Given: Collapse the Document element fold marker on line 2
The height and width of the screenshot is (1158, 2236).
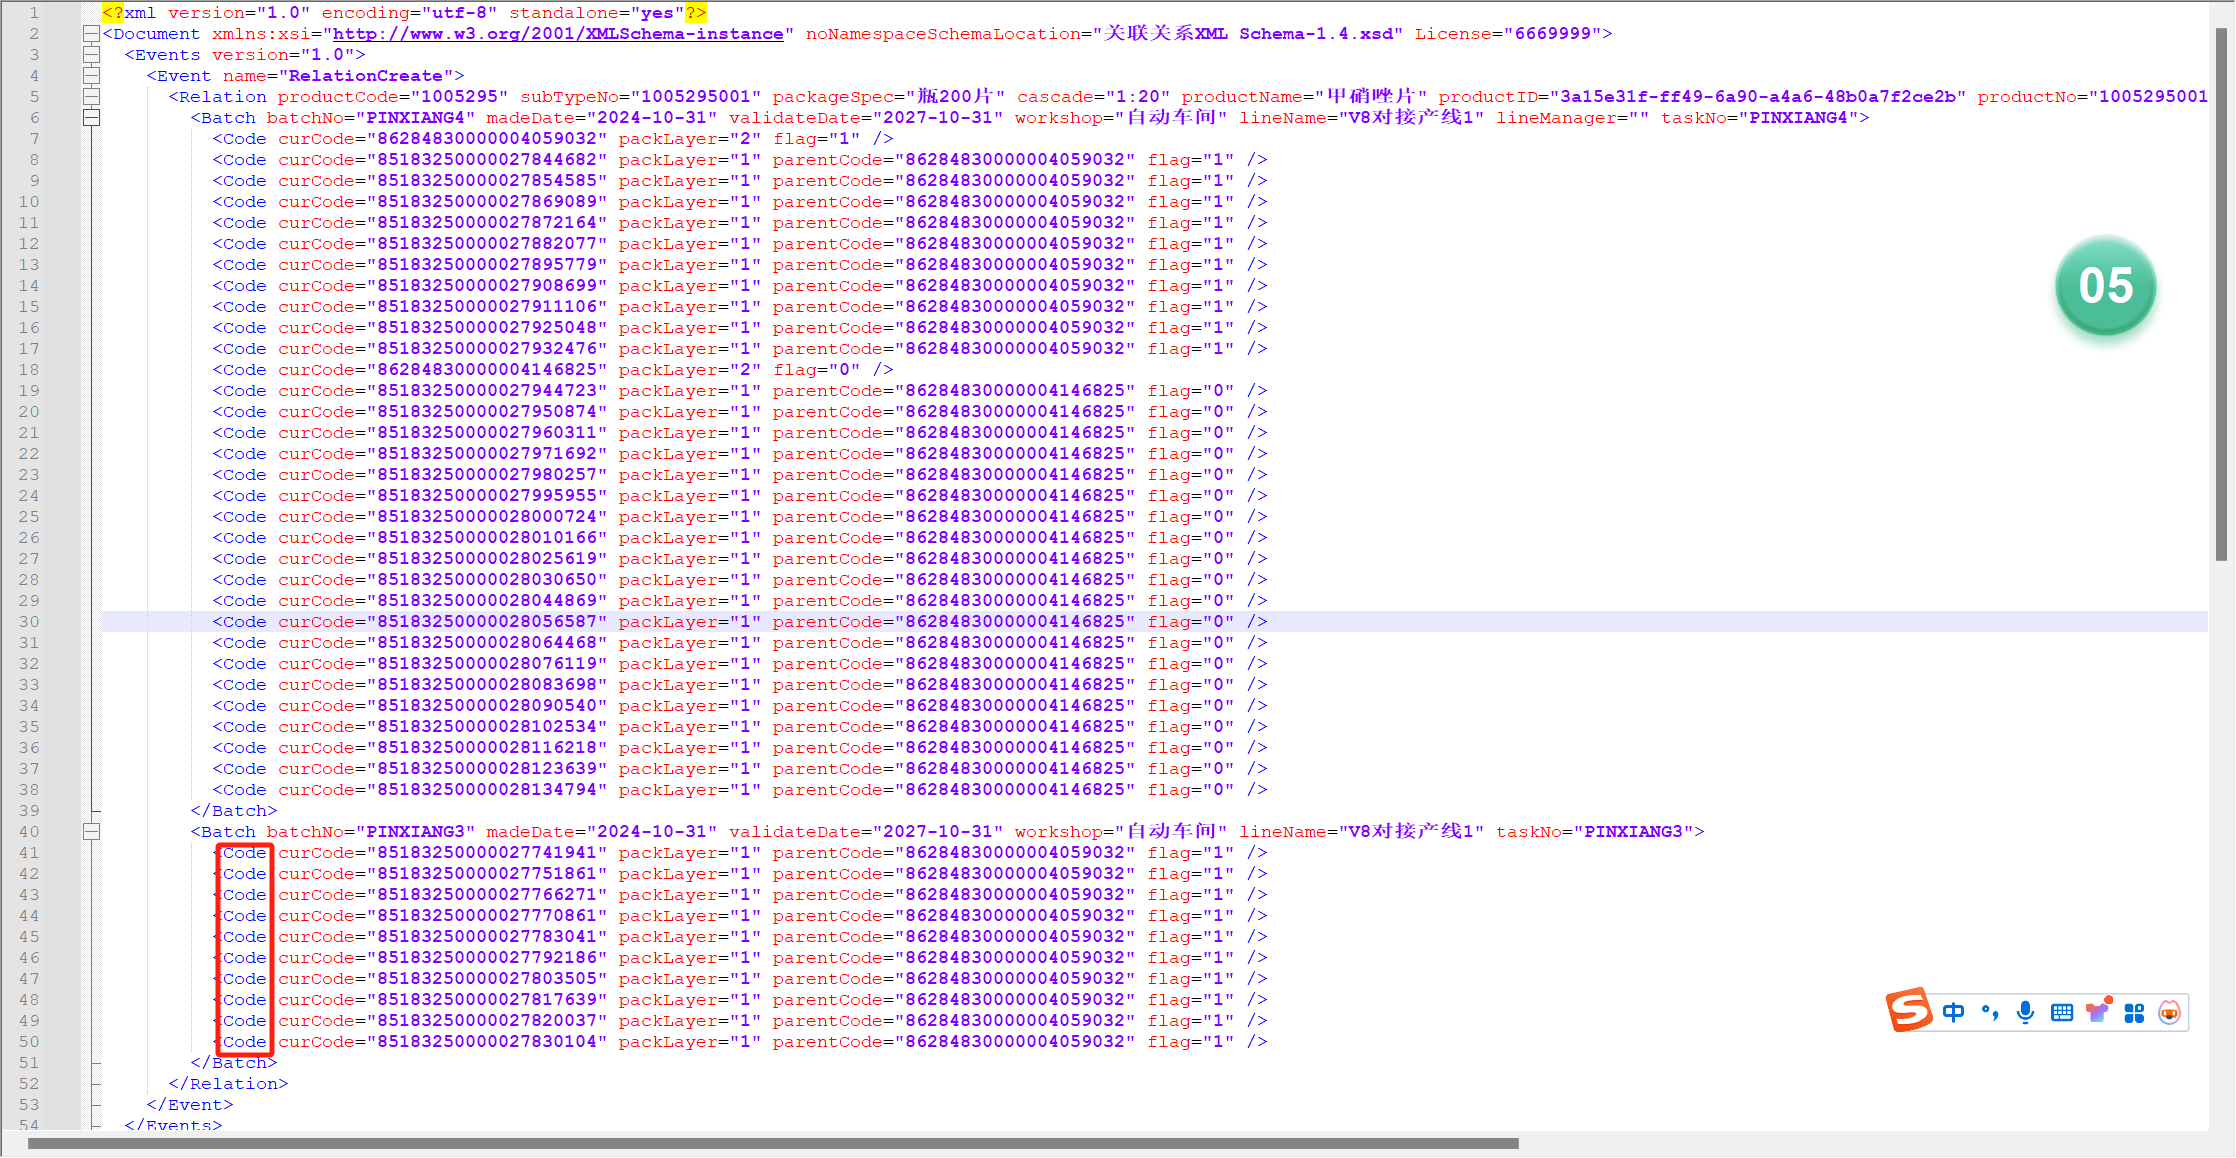Looking at the screenshot, I should (91, 34).
